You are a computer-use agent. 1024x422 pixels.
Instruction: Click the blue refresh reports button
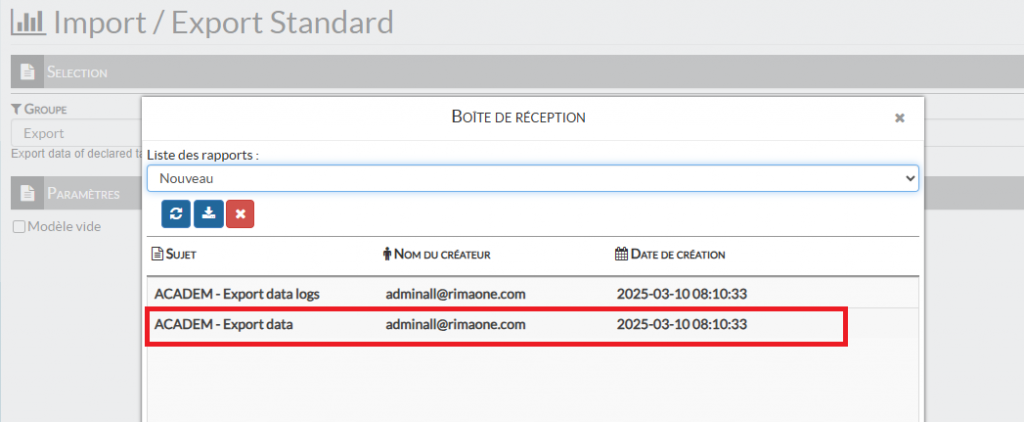click(176, 213)
